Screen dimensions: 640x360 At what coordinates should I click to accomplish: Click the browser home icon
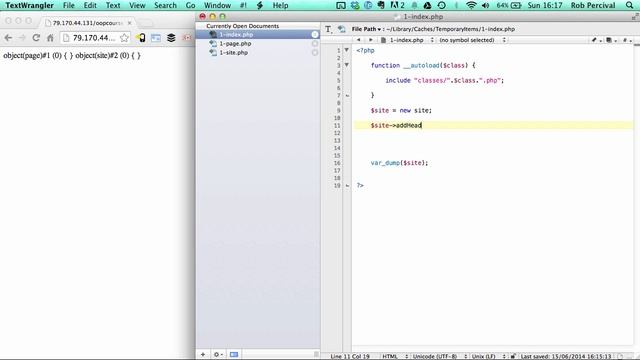[x=50, y=38]
